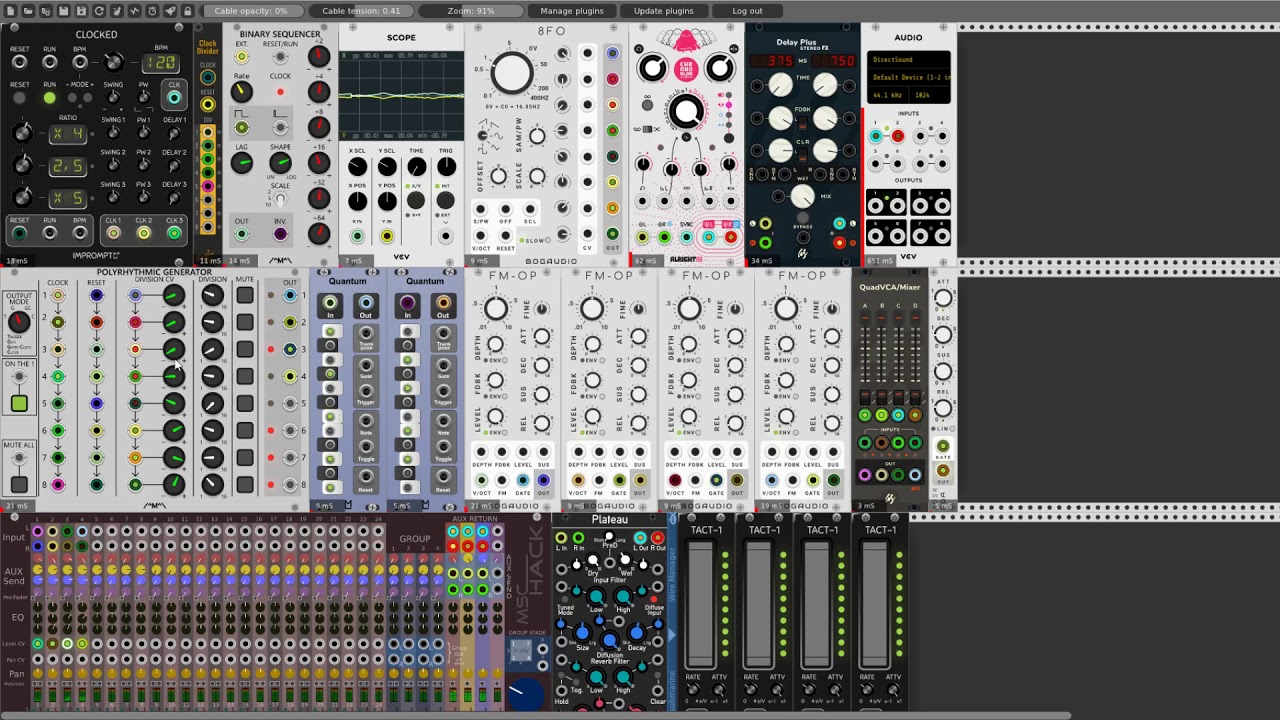
Task: Toggle Mute button for Polyrhythmic row 5
Action: click(x=244, y=404)
